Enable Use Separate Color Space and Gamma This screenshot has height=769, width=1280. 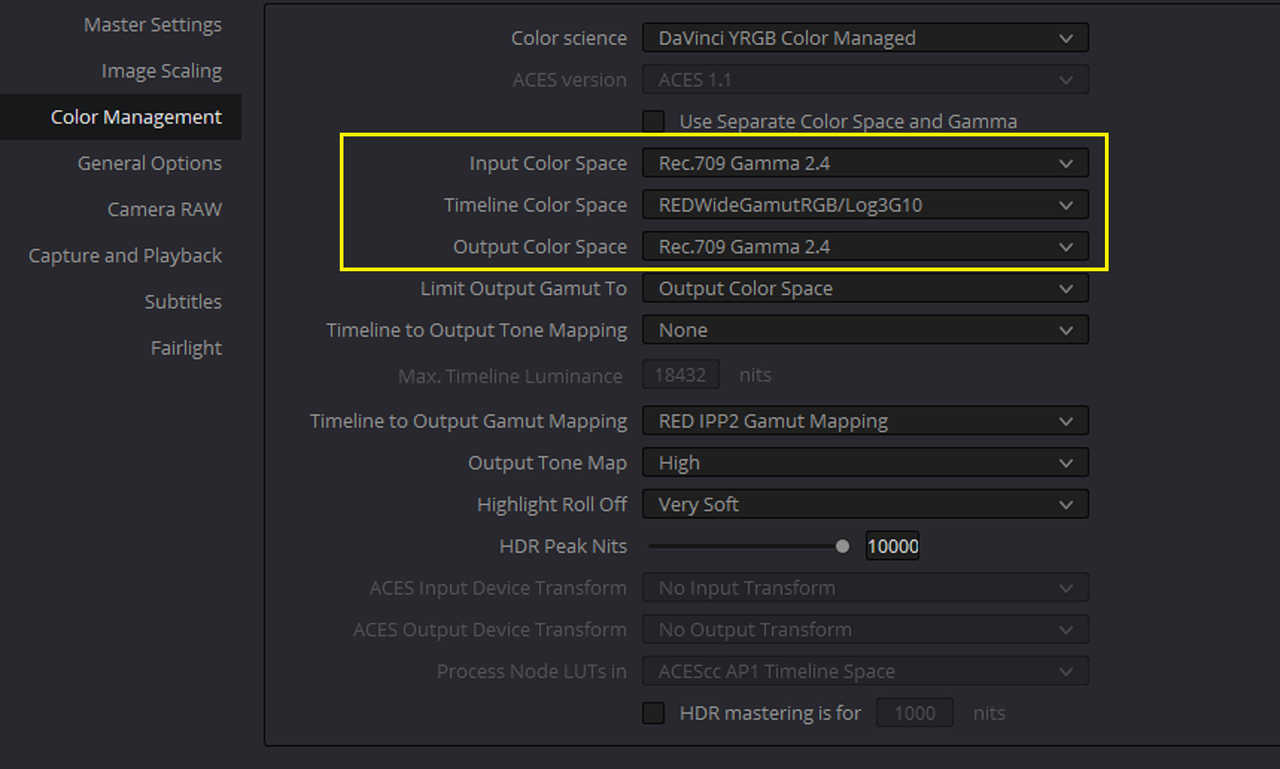tap(653, 122)
